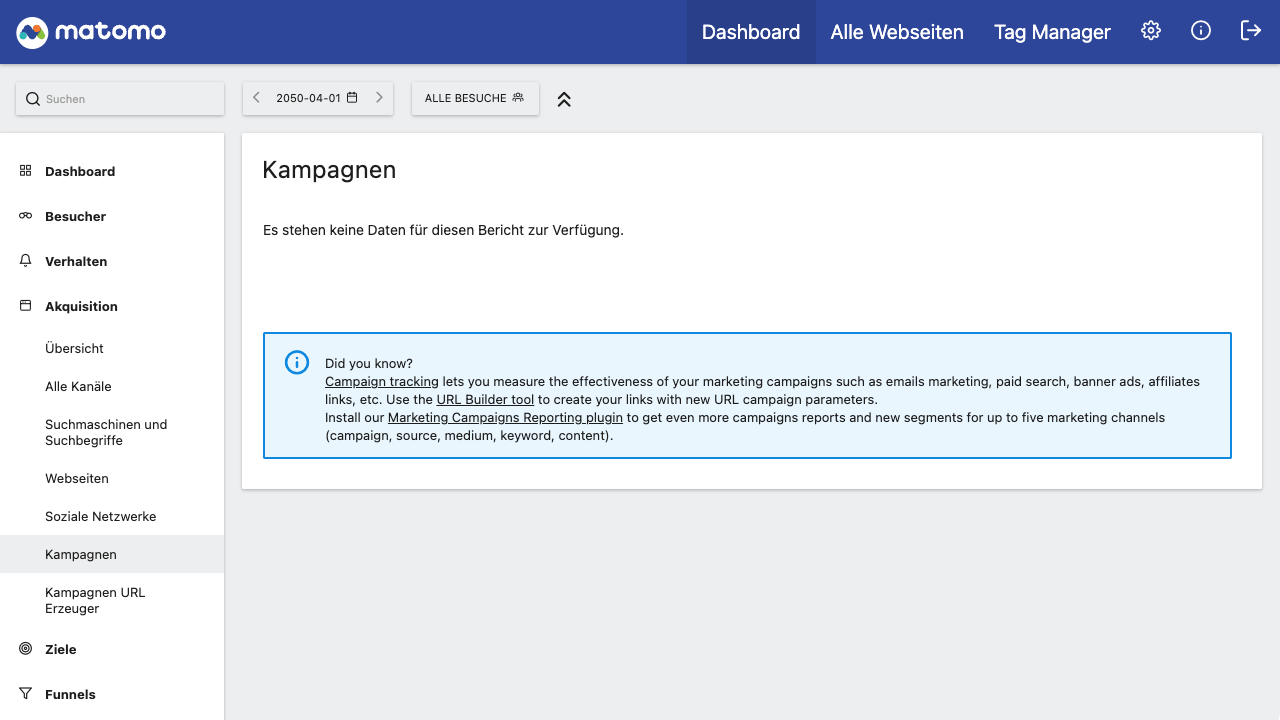Image resolution: width=1280 pixels, height=720 pixels.
Task: Expand the Funnels sidebar section
Action: (x=112, y=694)
